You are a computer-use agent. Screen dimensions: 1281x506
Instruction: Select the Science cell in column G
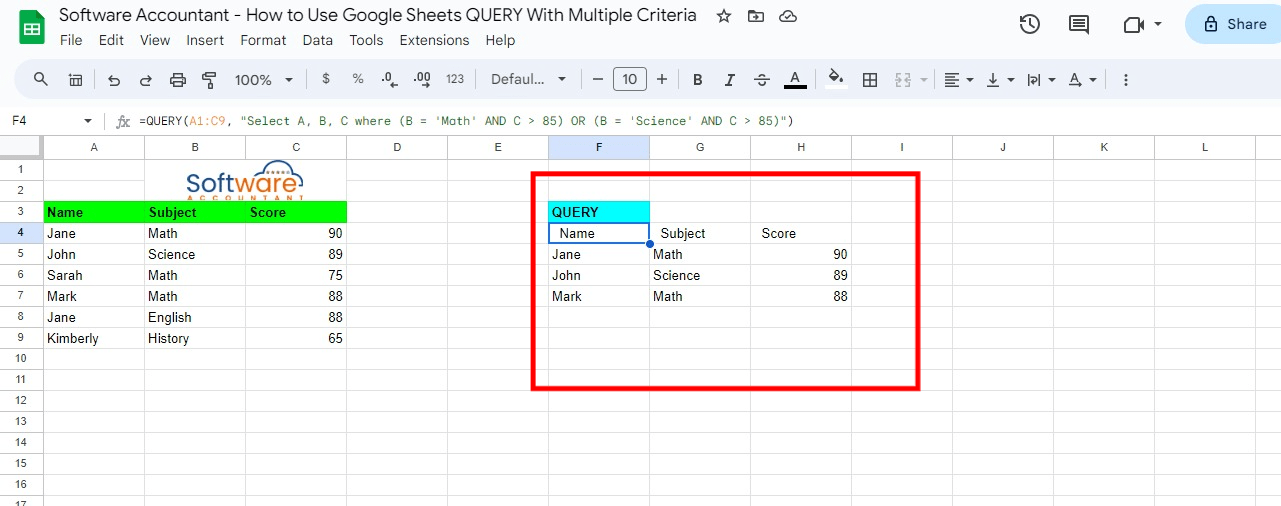tap(700, 275)
